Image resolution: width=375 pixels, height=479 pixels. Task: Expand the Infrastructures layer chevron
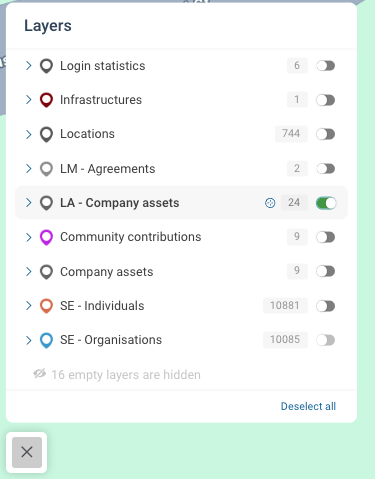29,99
